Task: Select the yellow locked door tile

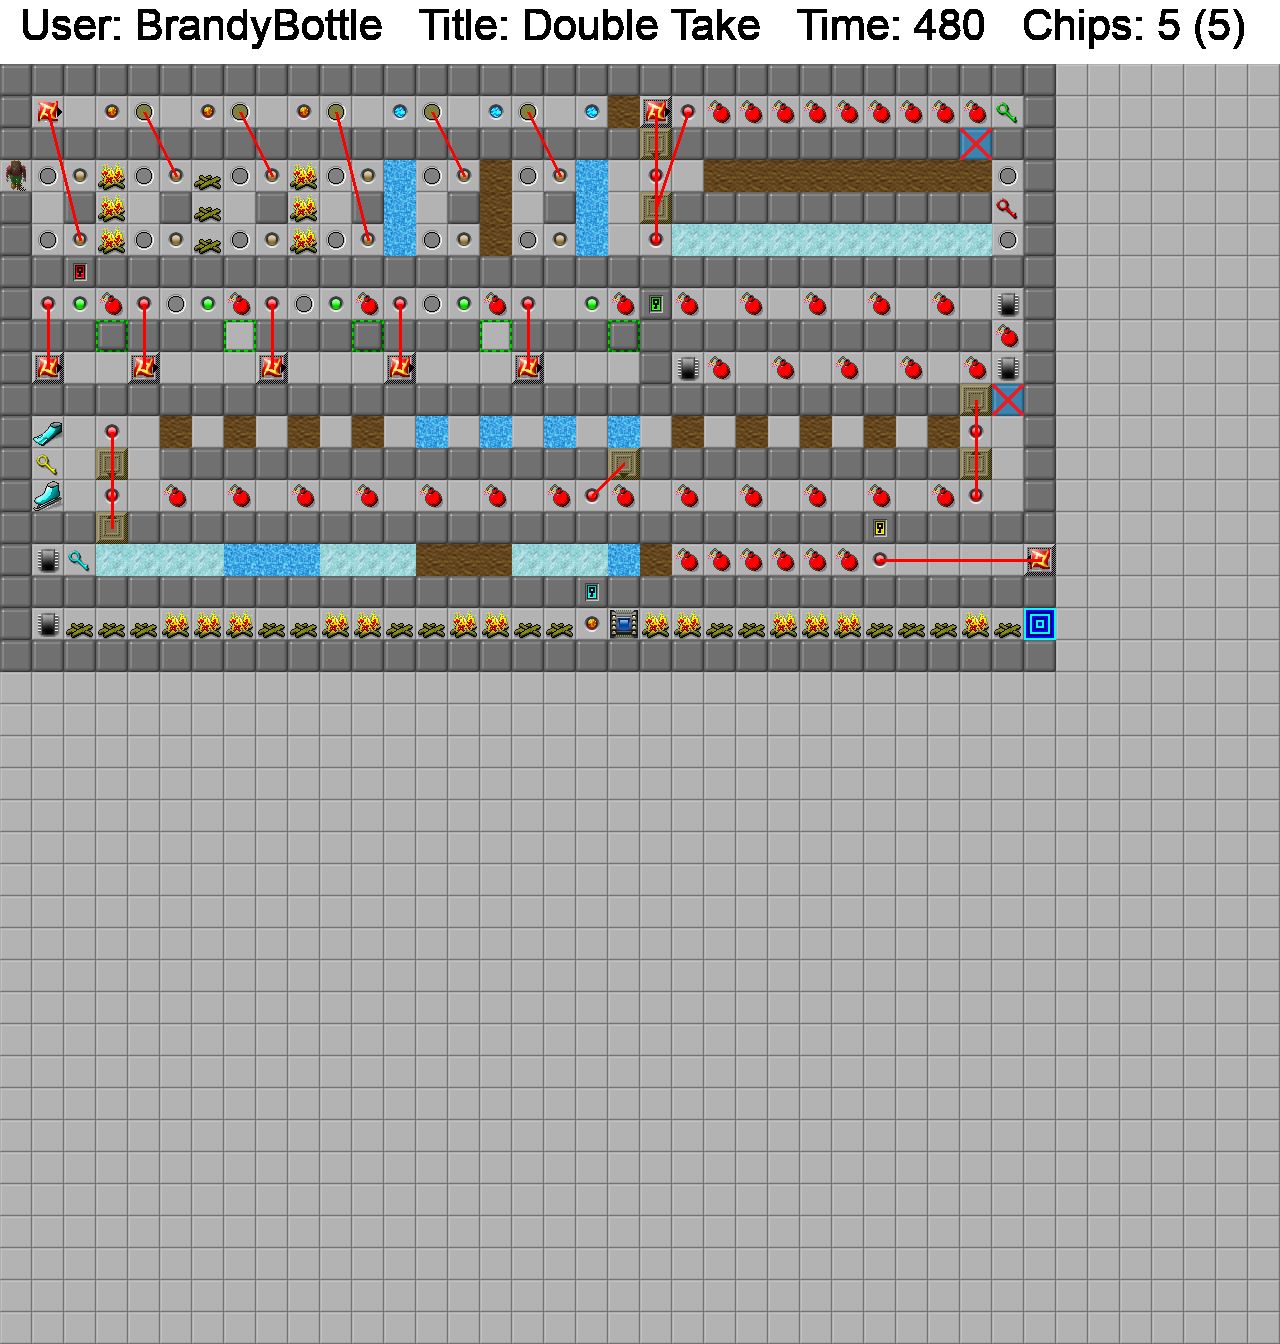Action: (x=880, y=528)
